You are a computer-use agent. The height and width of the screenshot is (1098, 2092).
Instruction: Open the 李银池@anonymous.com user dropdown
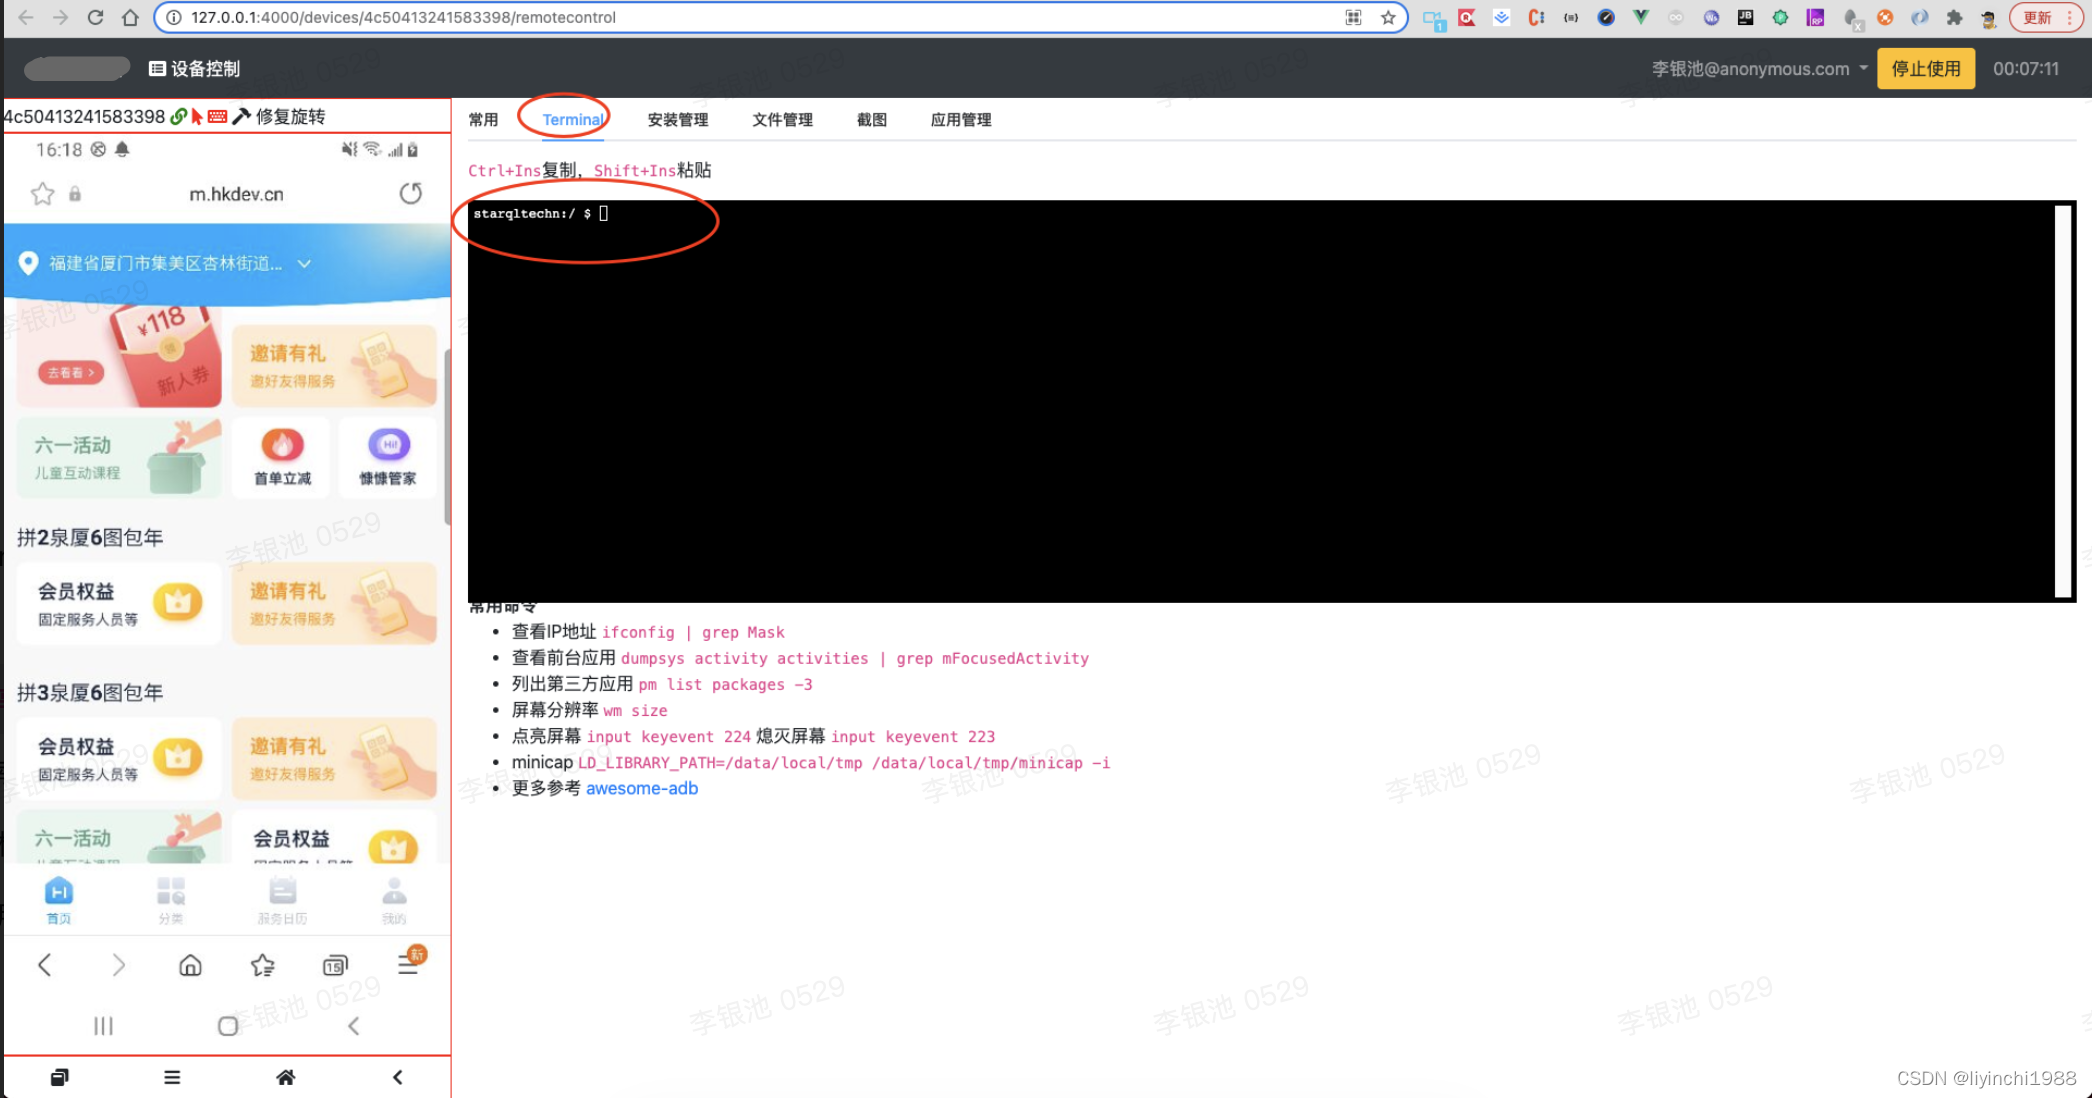coord(1759,69)
